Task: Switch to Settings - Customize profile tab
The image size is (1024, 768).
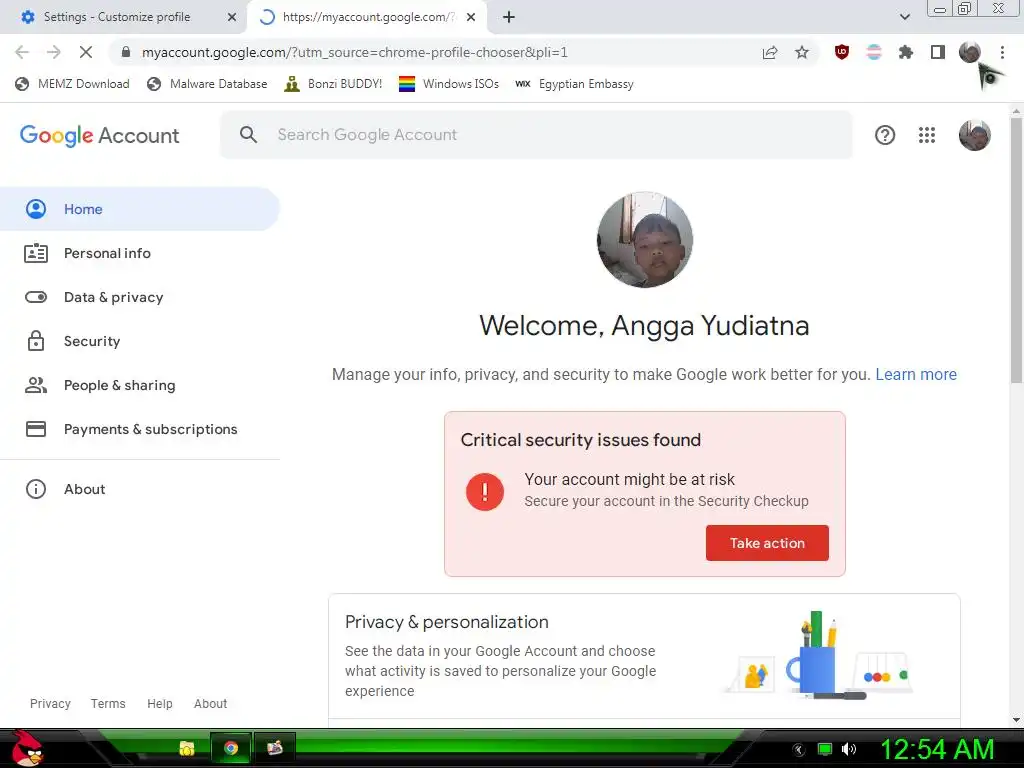Action: tap(124, 17)
